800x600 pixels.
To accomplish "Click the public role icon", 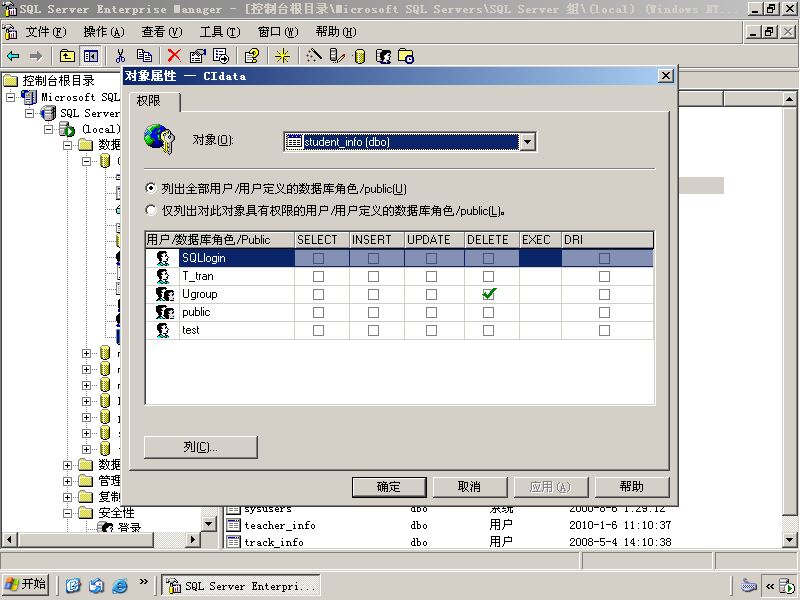I will 164,312.
